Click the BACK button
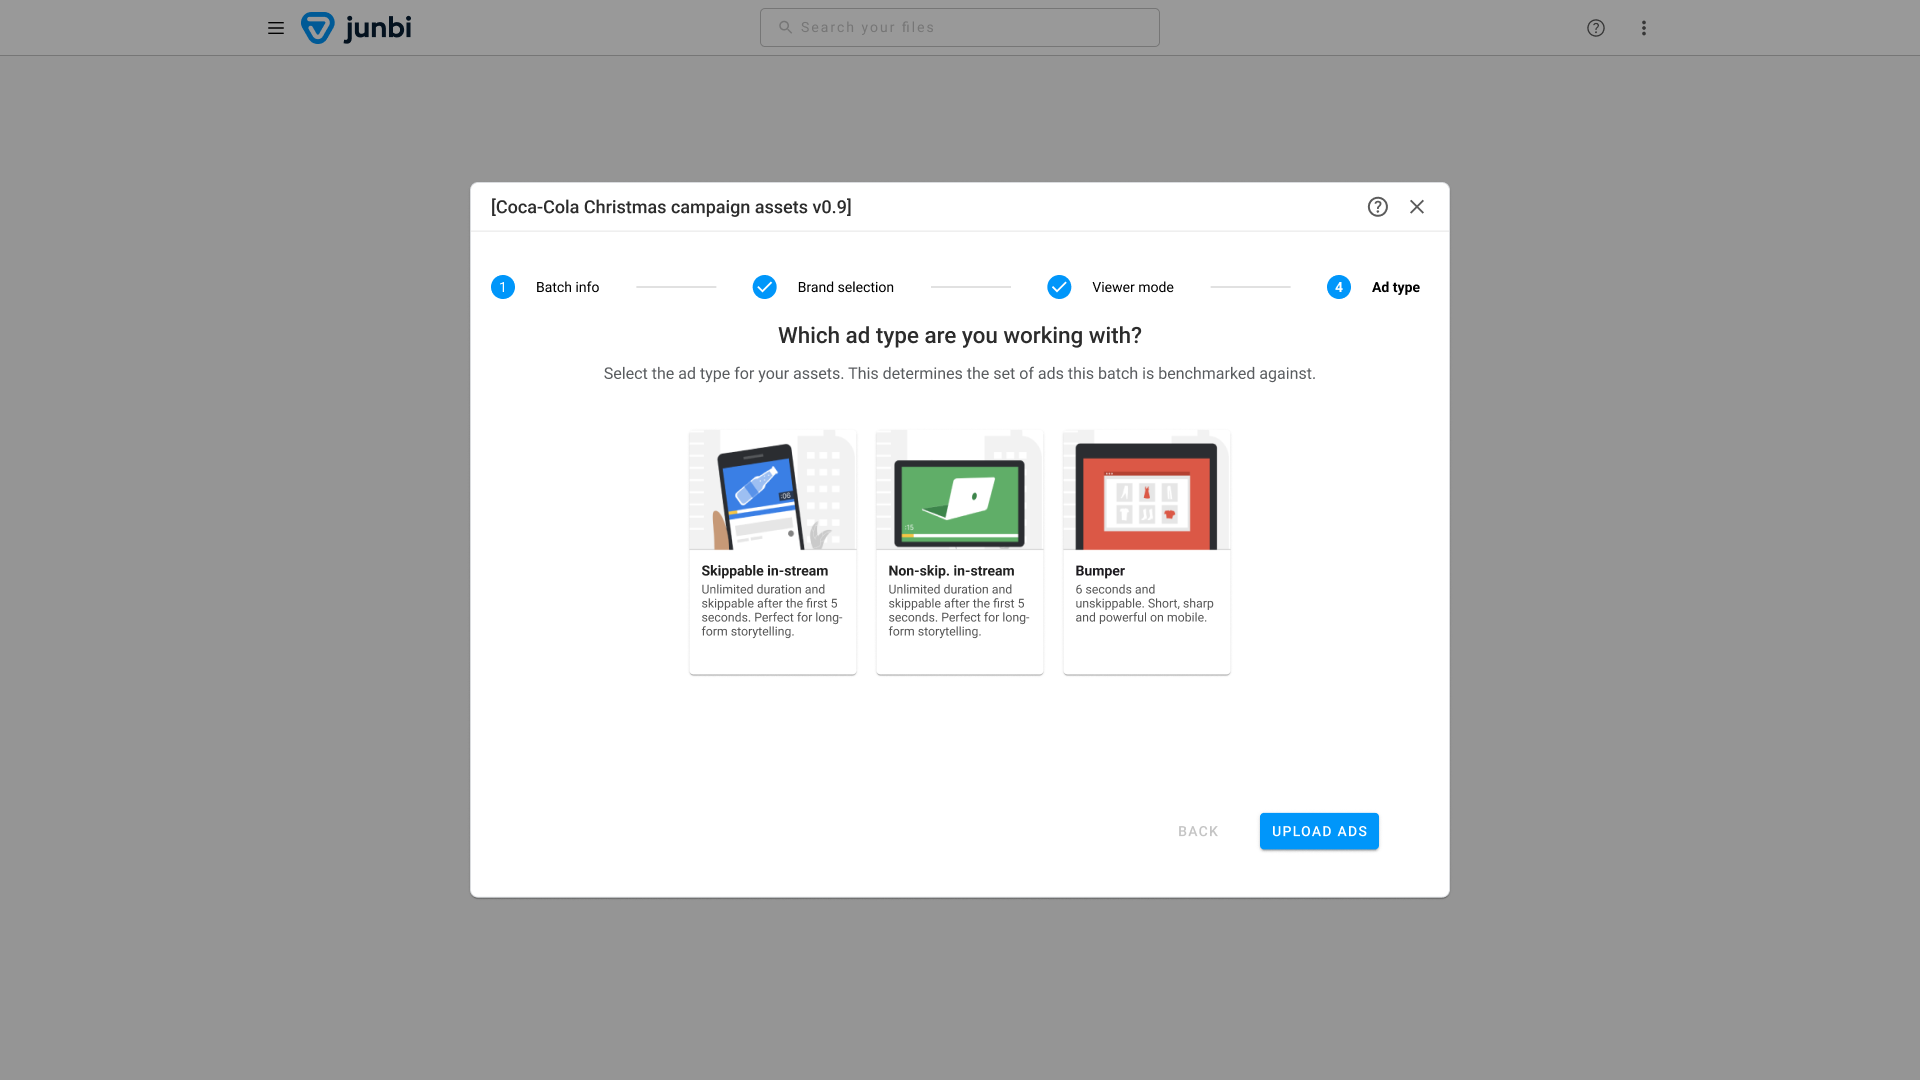This screenshot has width=1920, height=1080. click(1197, 831)
